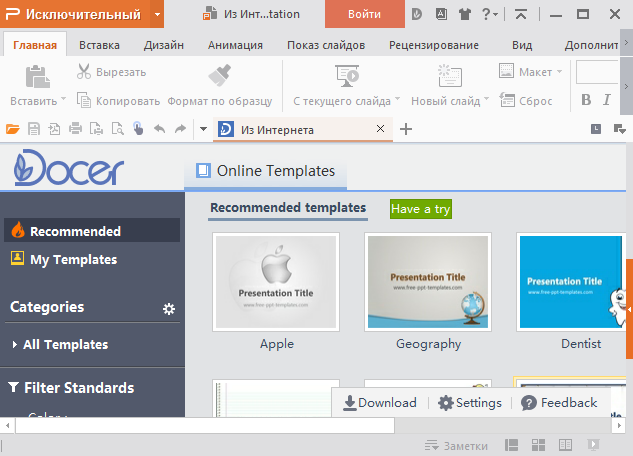Image resolution: width=633 pixels, height=456 pixels.
Task: Click the Войти sign-in button
Action: (365, 14)
